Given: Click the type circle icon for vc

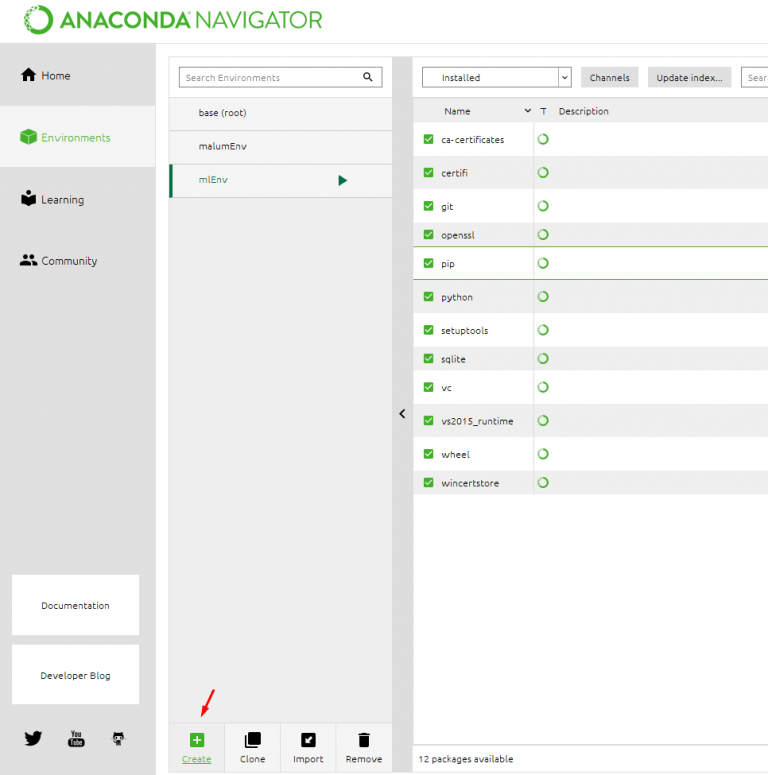Looking at the screenshot, I should (x=543, y=387).
